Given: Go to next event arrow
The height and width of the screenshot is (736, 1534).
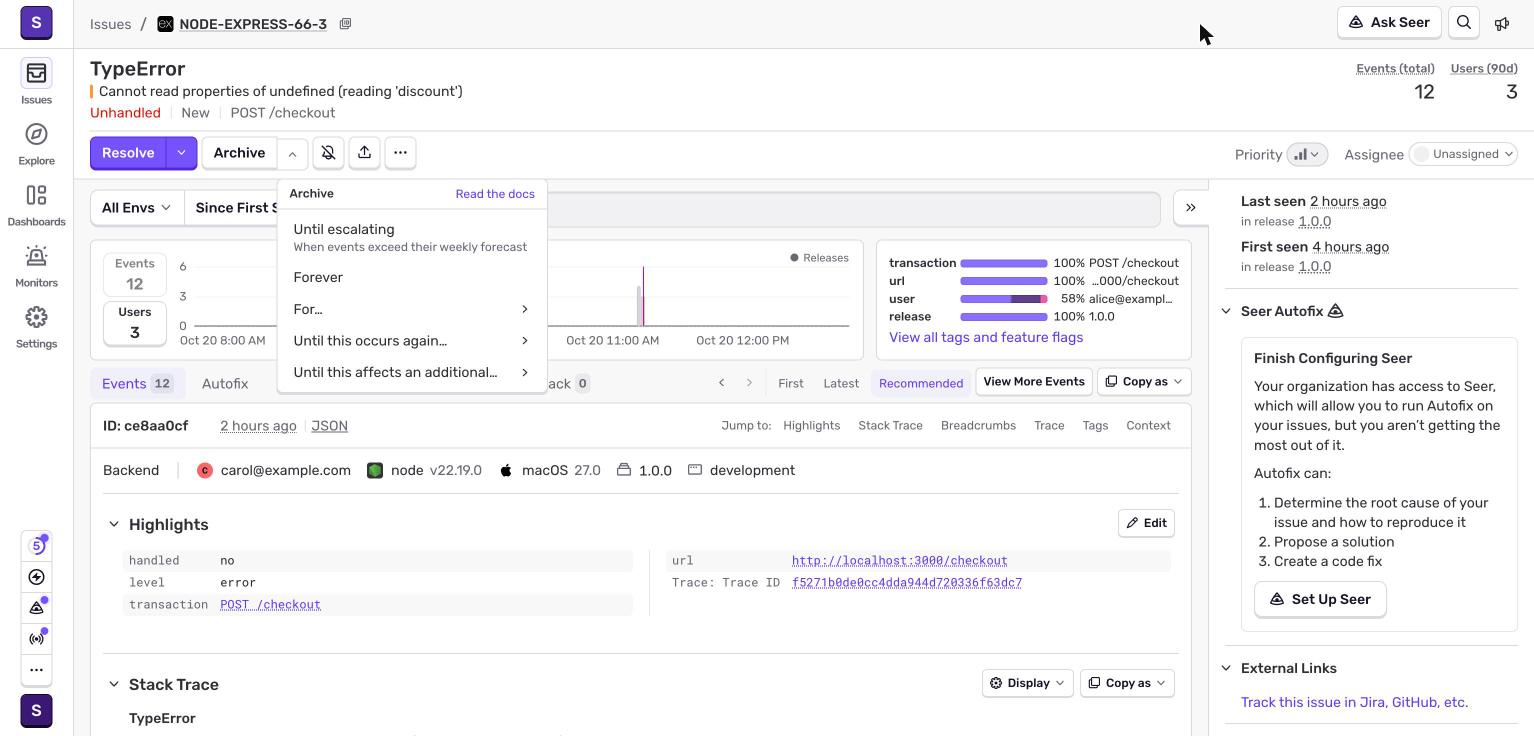Looking at the screenshot, I should click(749, 382).
